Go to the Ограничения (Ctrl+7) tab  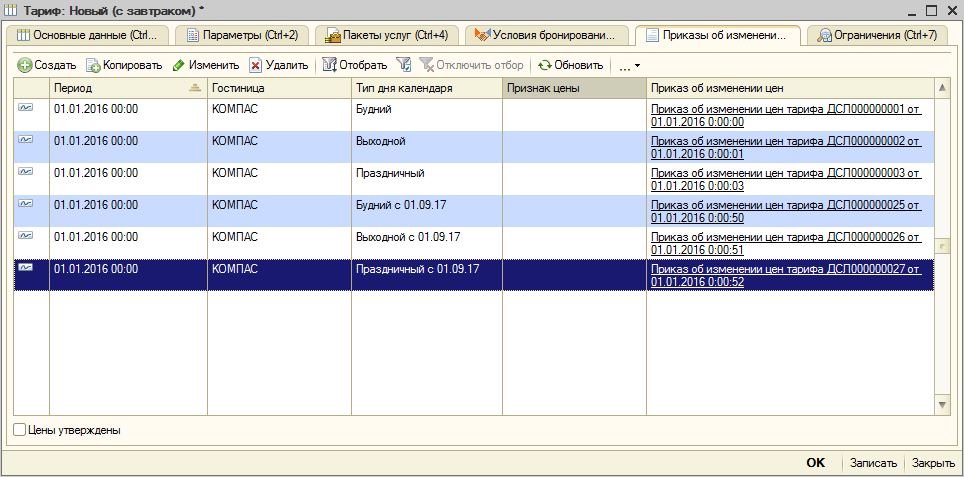[x=877, y=35]
